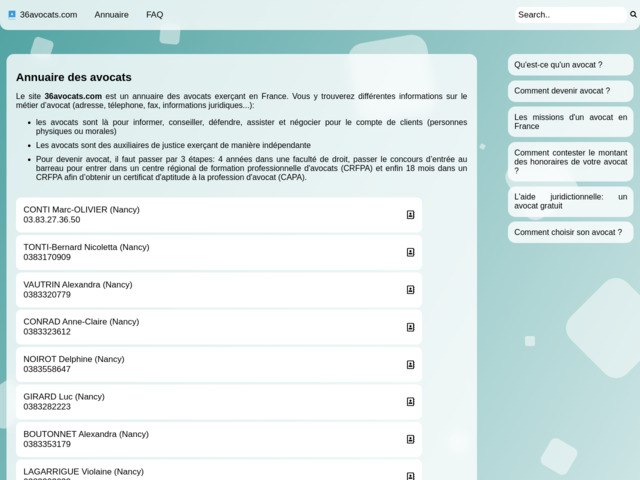Open contact card icon for BOUTONNET Alexandra
The height and width of the screenshot is (480, 640).
[411, 440]
